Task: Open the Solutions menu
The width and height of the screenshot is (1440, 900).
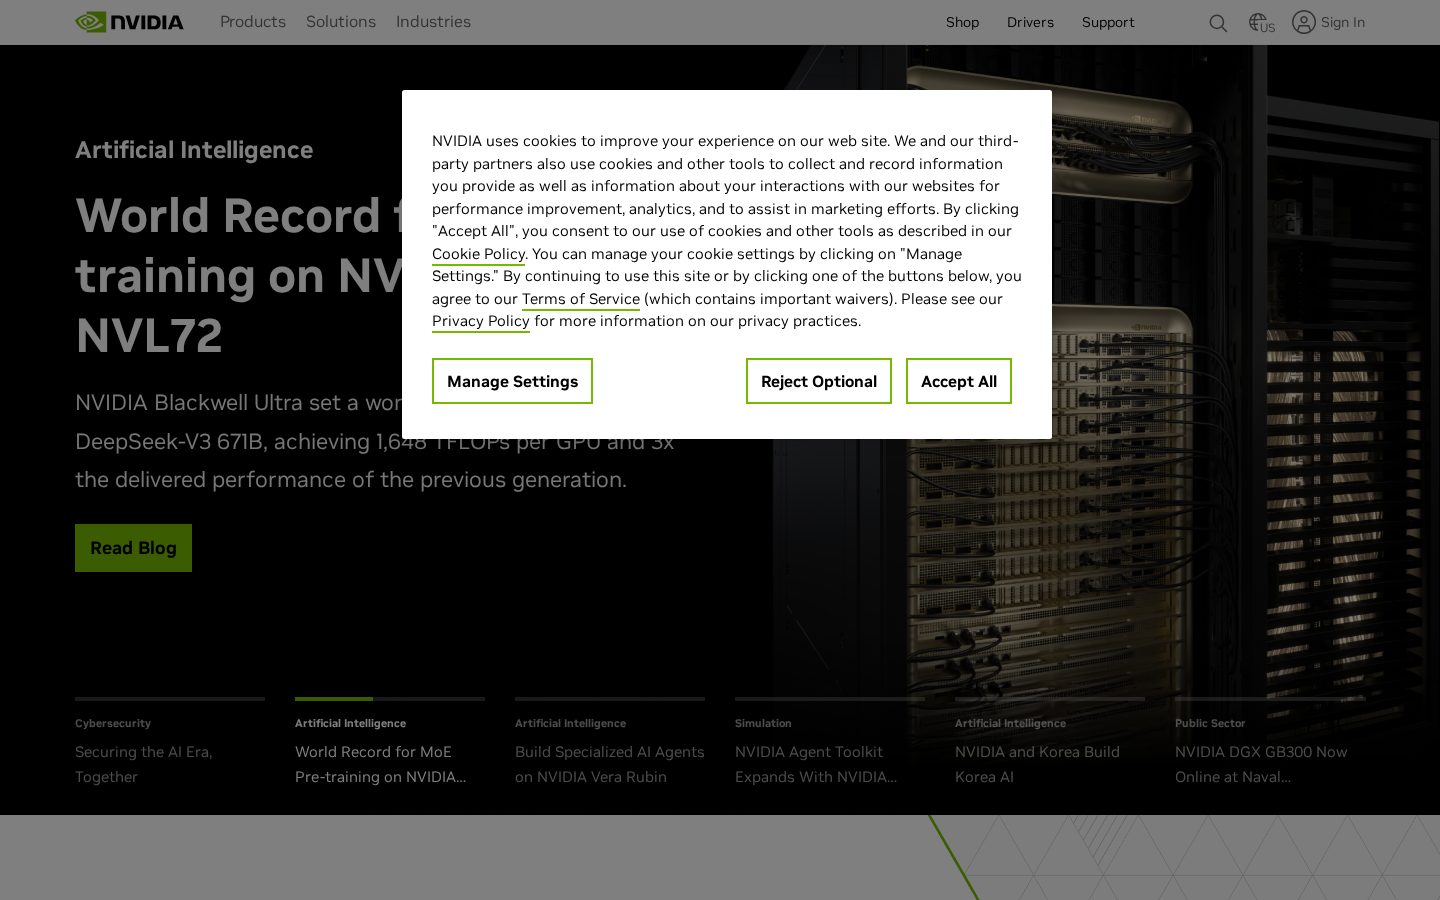Action: click(x=341, y=22)
